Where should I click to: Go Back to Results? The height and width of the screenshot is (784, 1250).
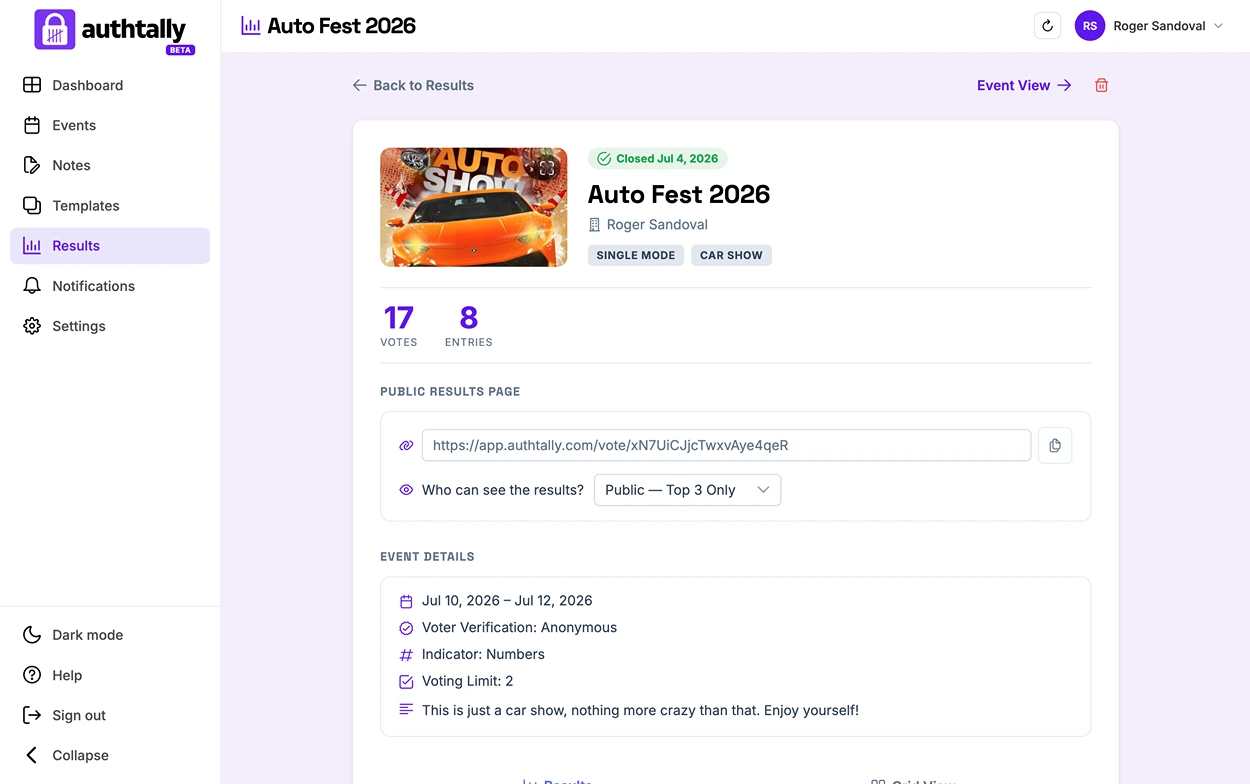pyautogui.click(x=413, y=85)
